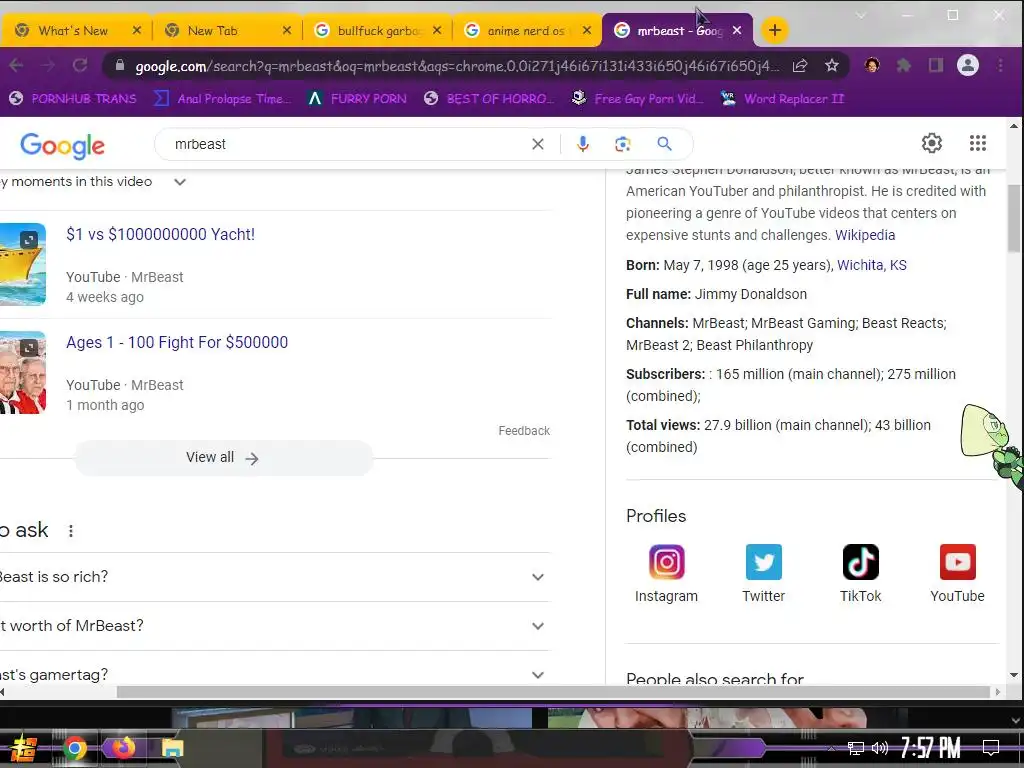Click the address bar URL
Screen dimensions: 1024x768
point(457,66)
